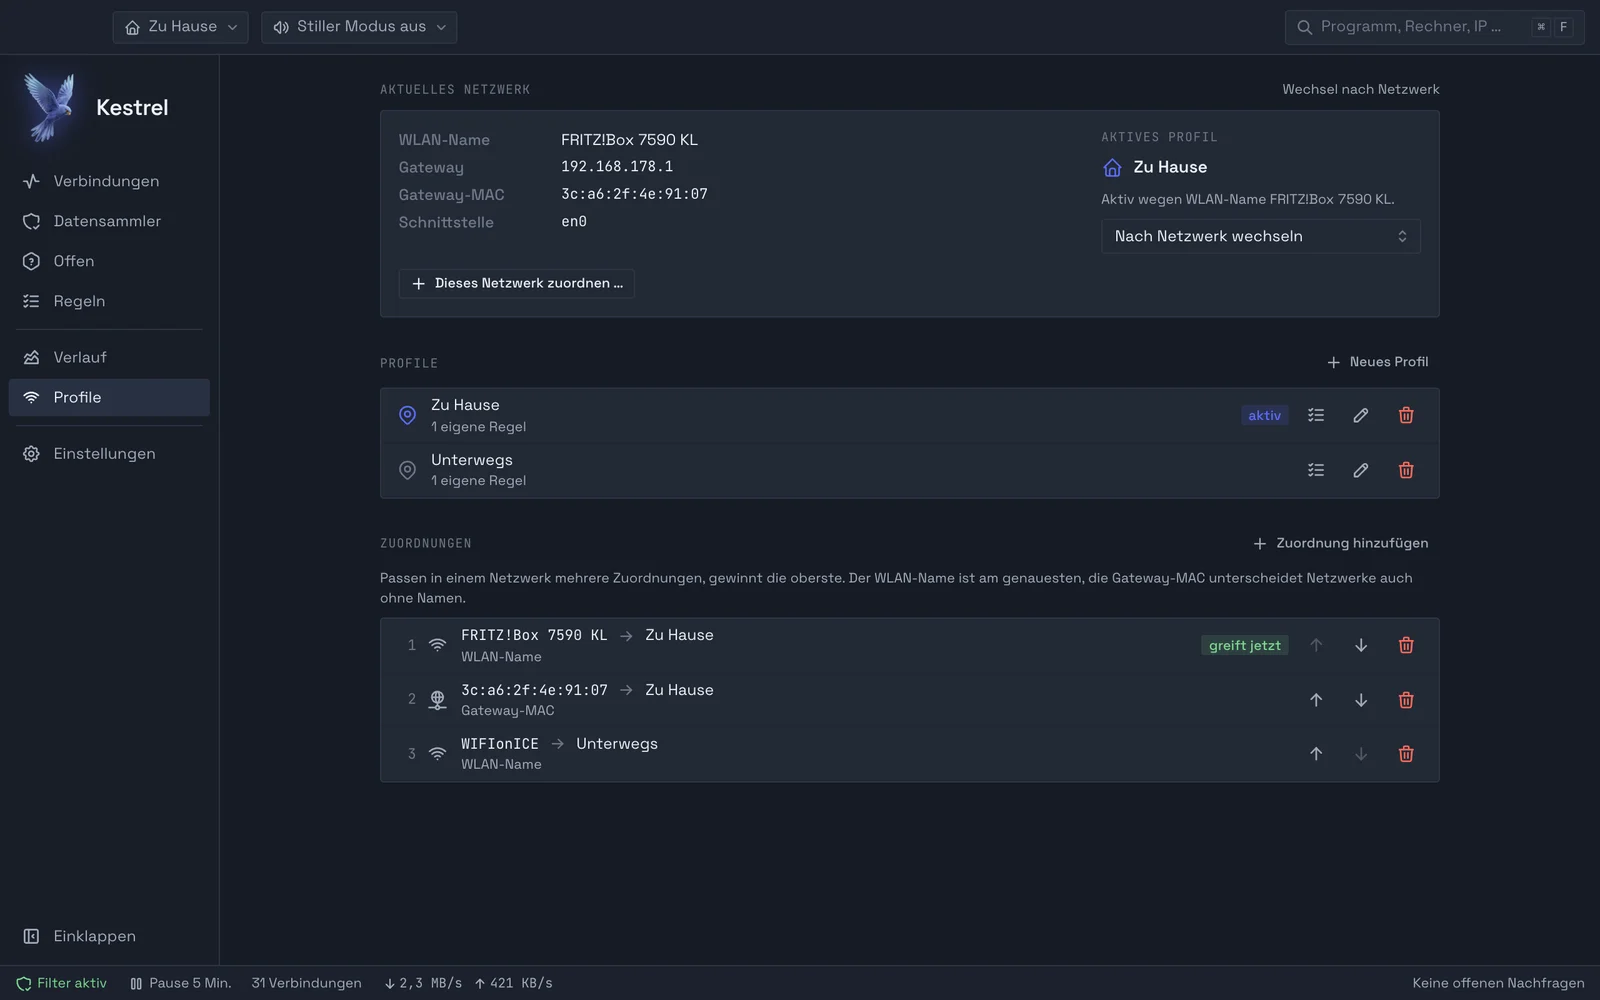Open the Stiller Modus aus dropdown
This screenshot has width=1600, height=1000.
click(359, 27)
